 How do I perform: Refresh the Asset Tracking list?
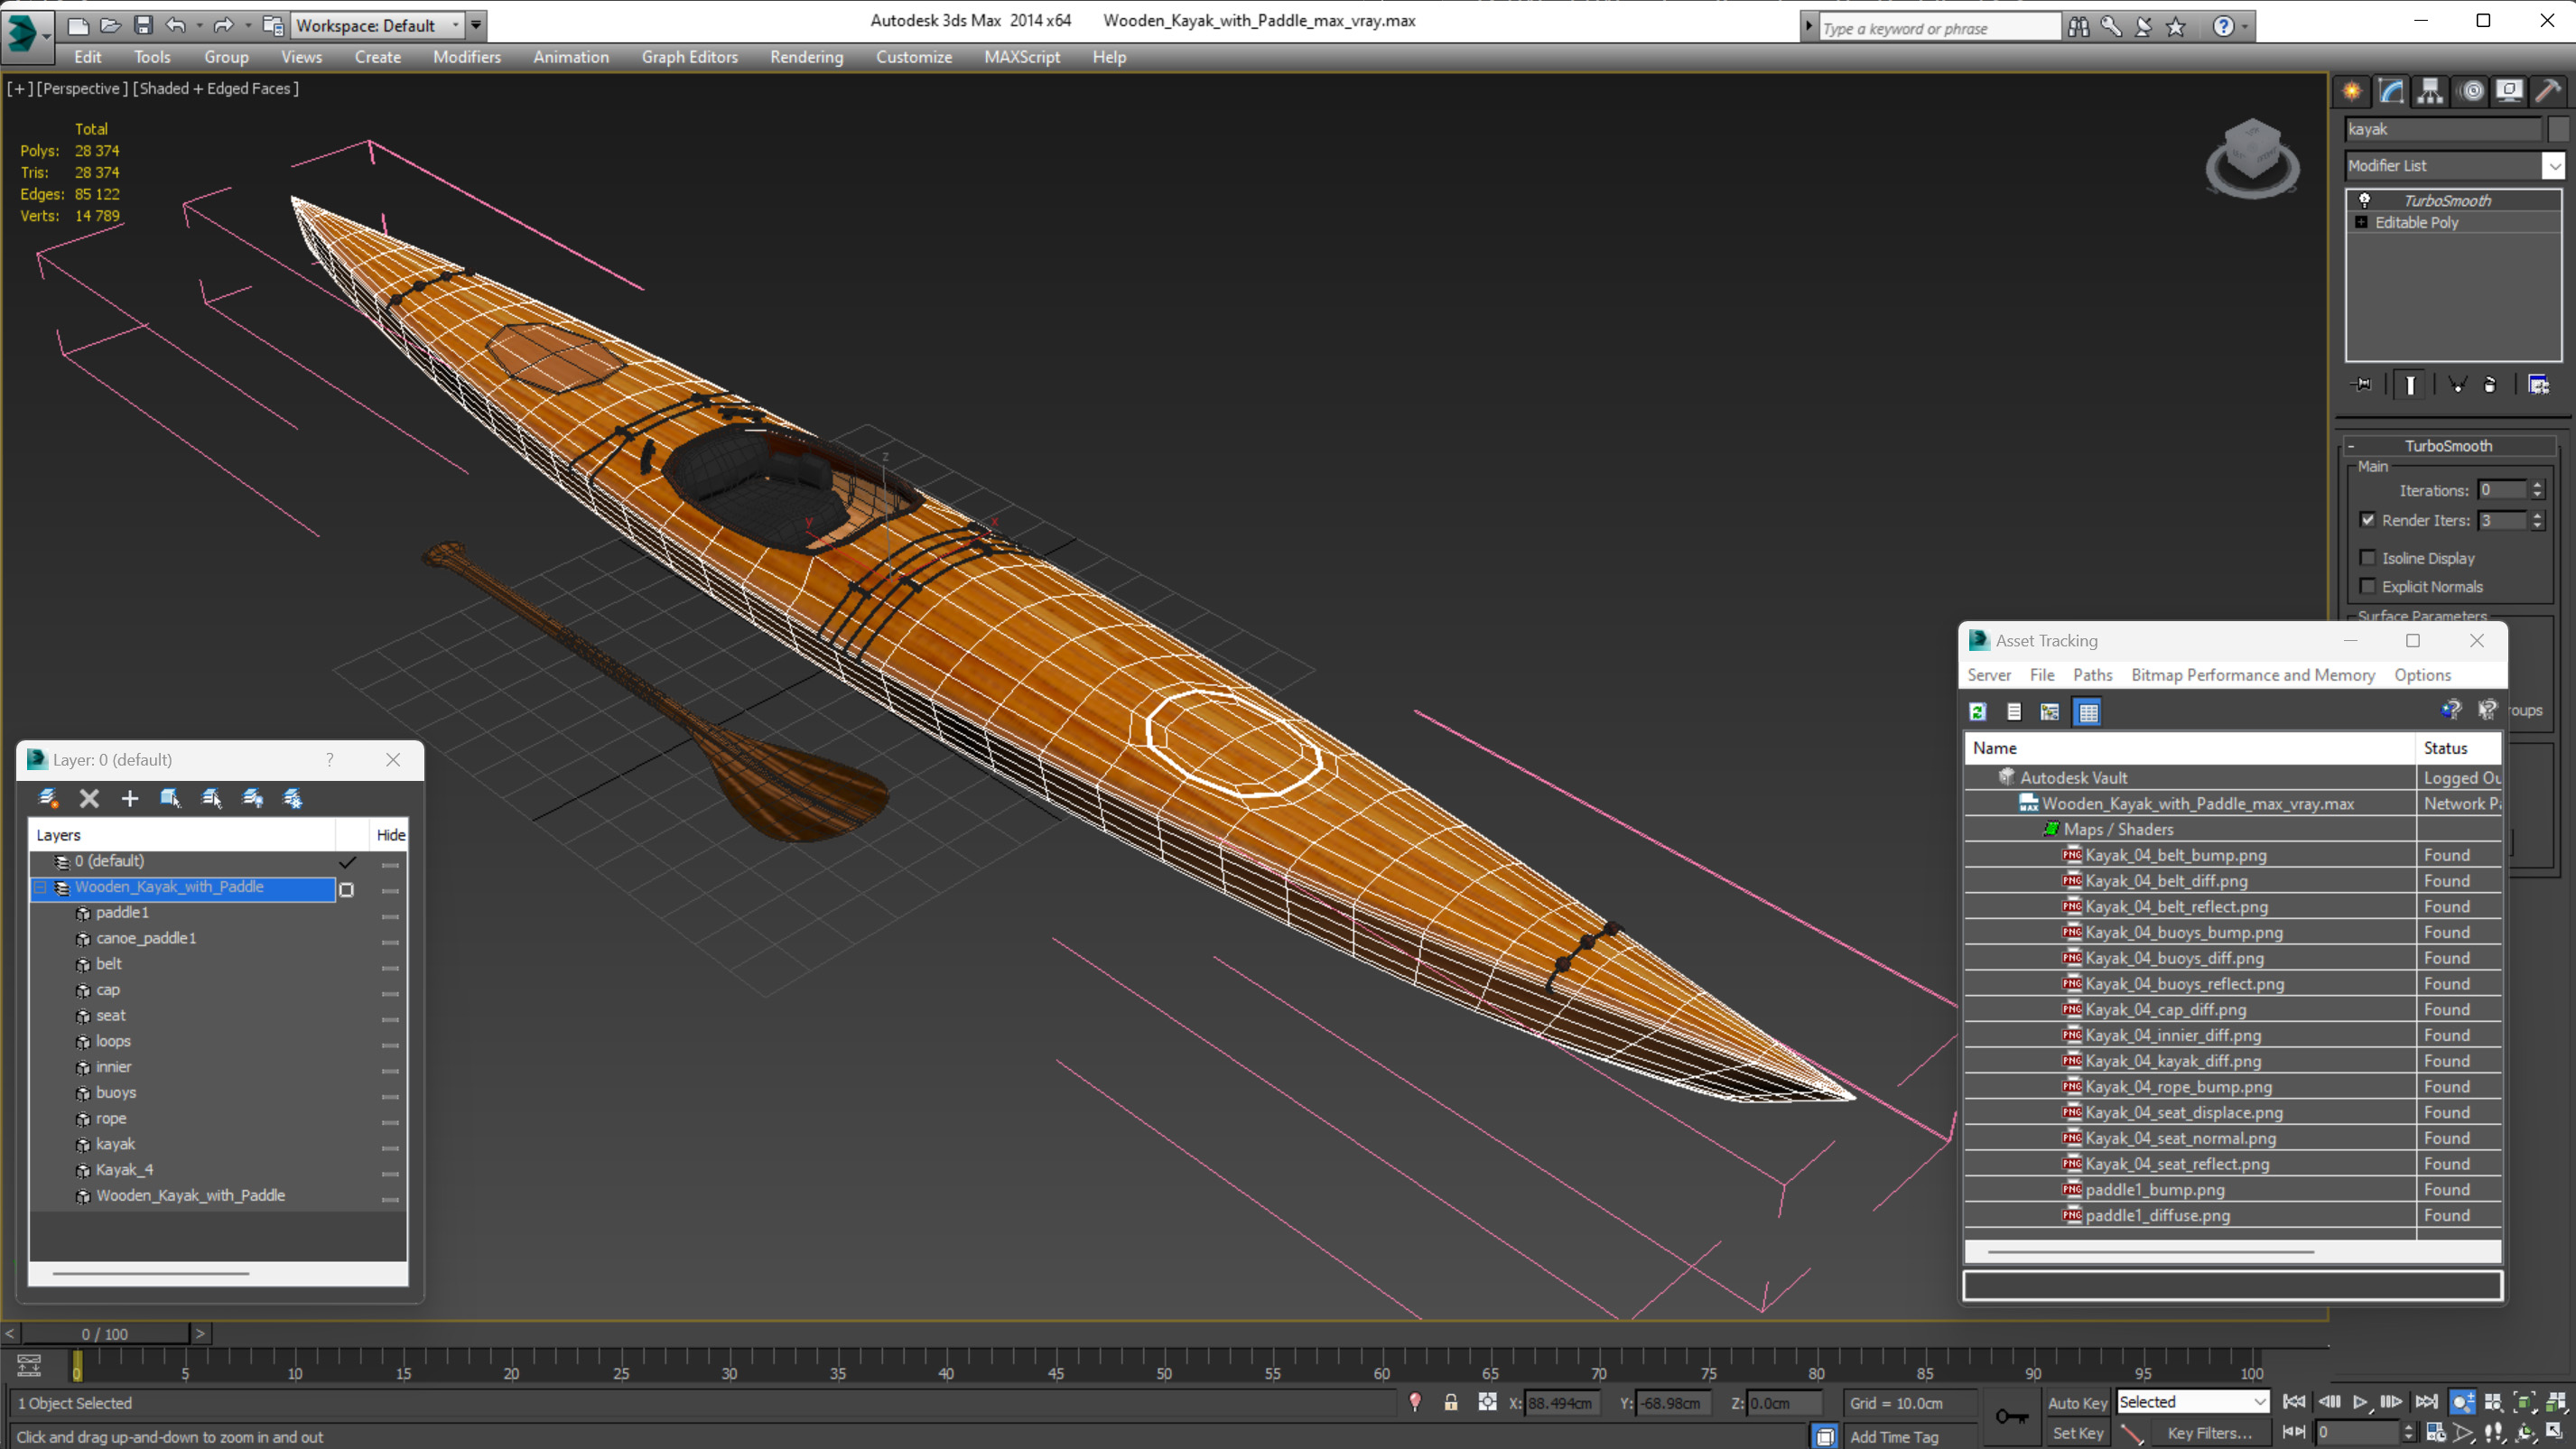coord(1977,712)
